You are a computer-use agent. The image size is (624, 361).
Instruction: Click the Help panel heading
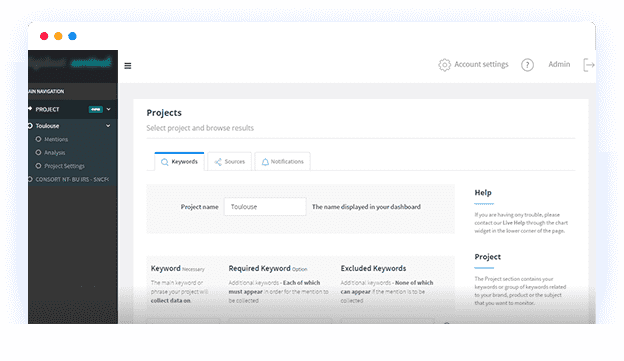(483, 193)
